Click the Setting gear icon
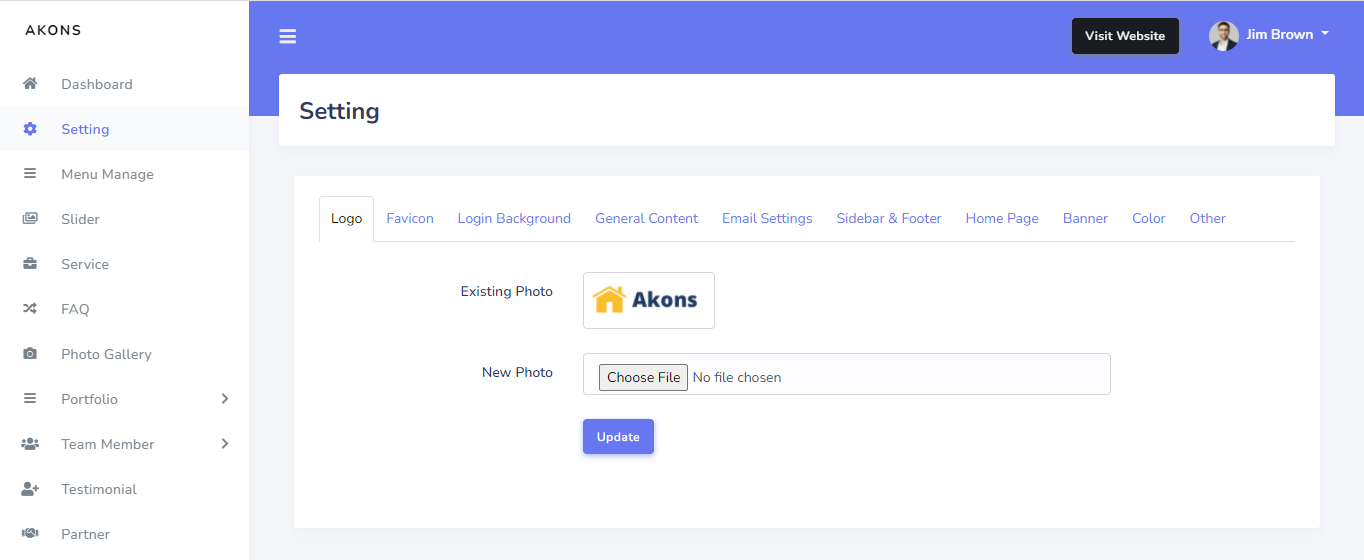Image resolution: width=1364 pixels, height=560 pixels. pos(30,129)
